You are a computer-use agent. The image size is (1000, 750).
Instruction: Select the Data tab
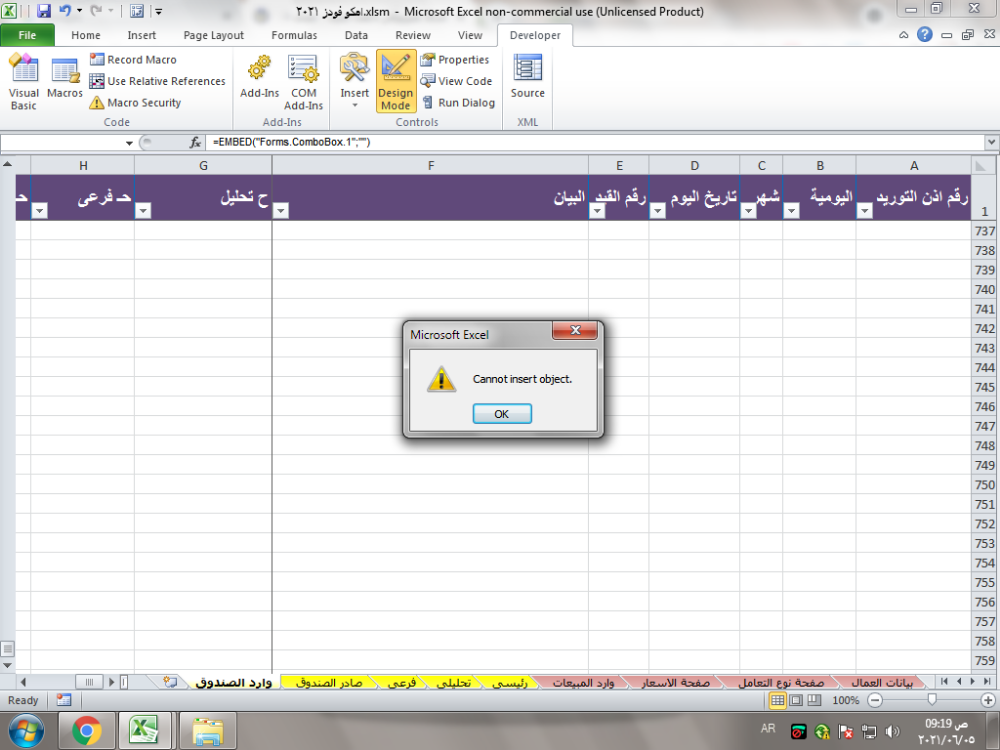(356, 35)
